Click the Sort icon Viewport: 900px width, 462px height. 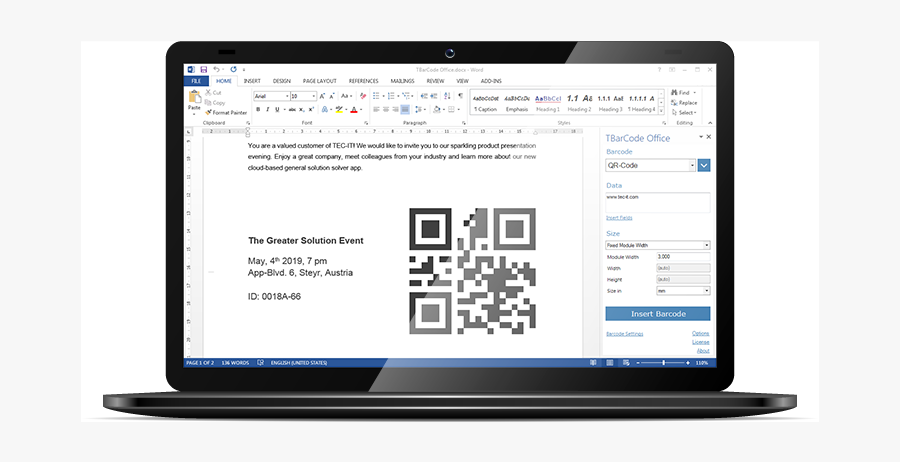click(447, 96)
